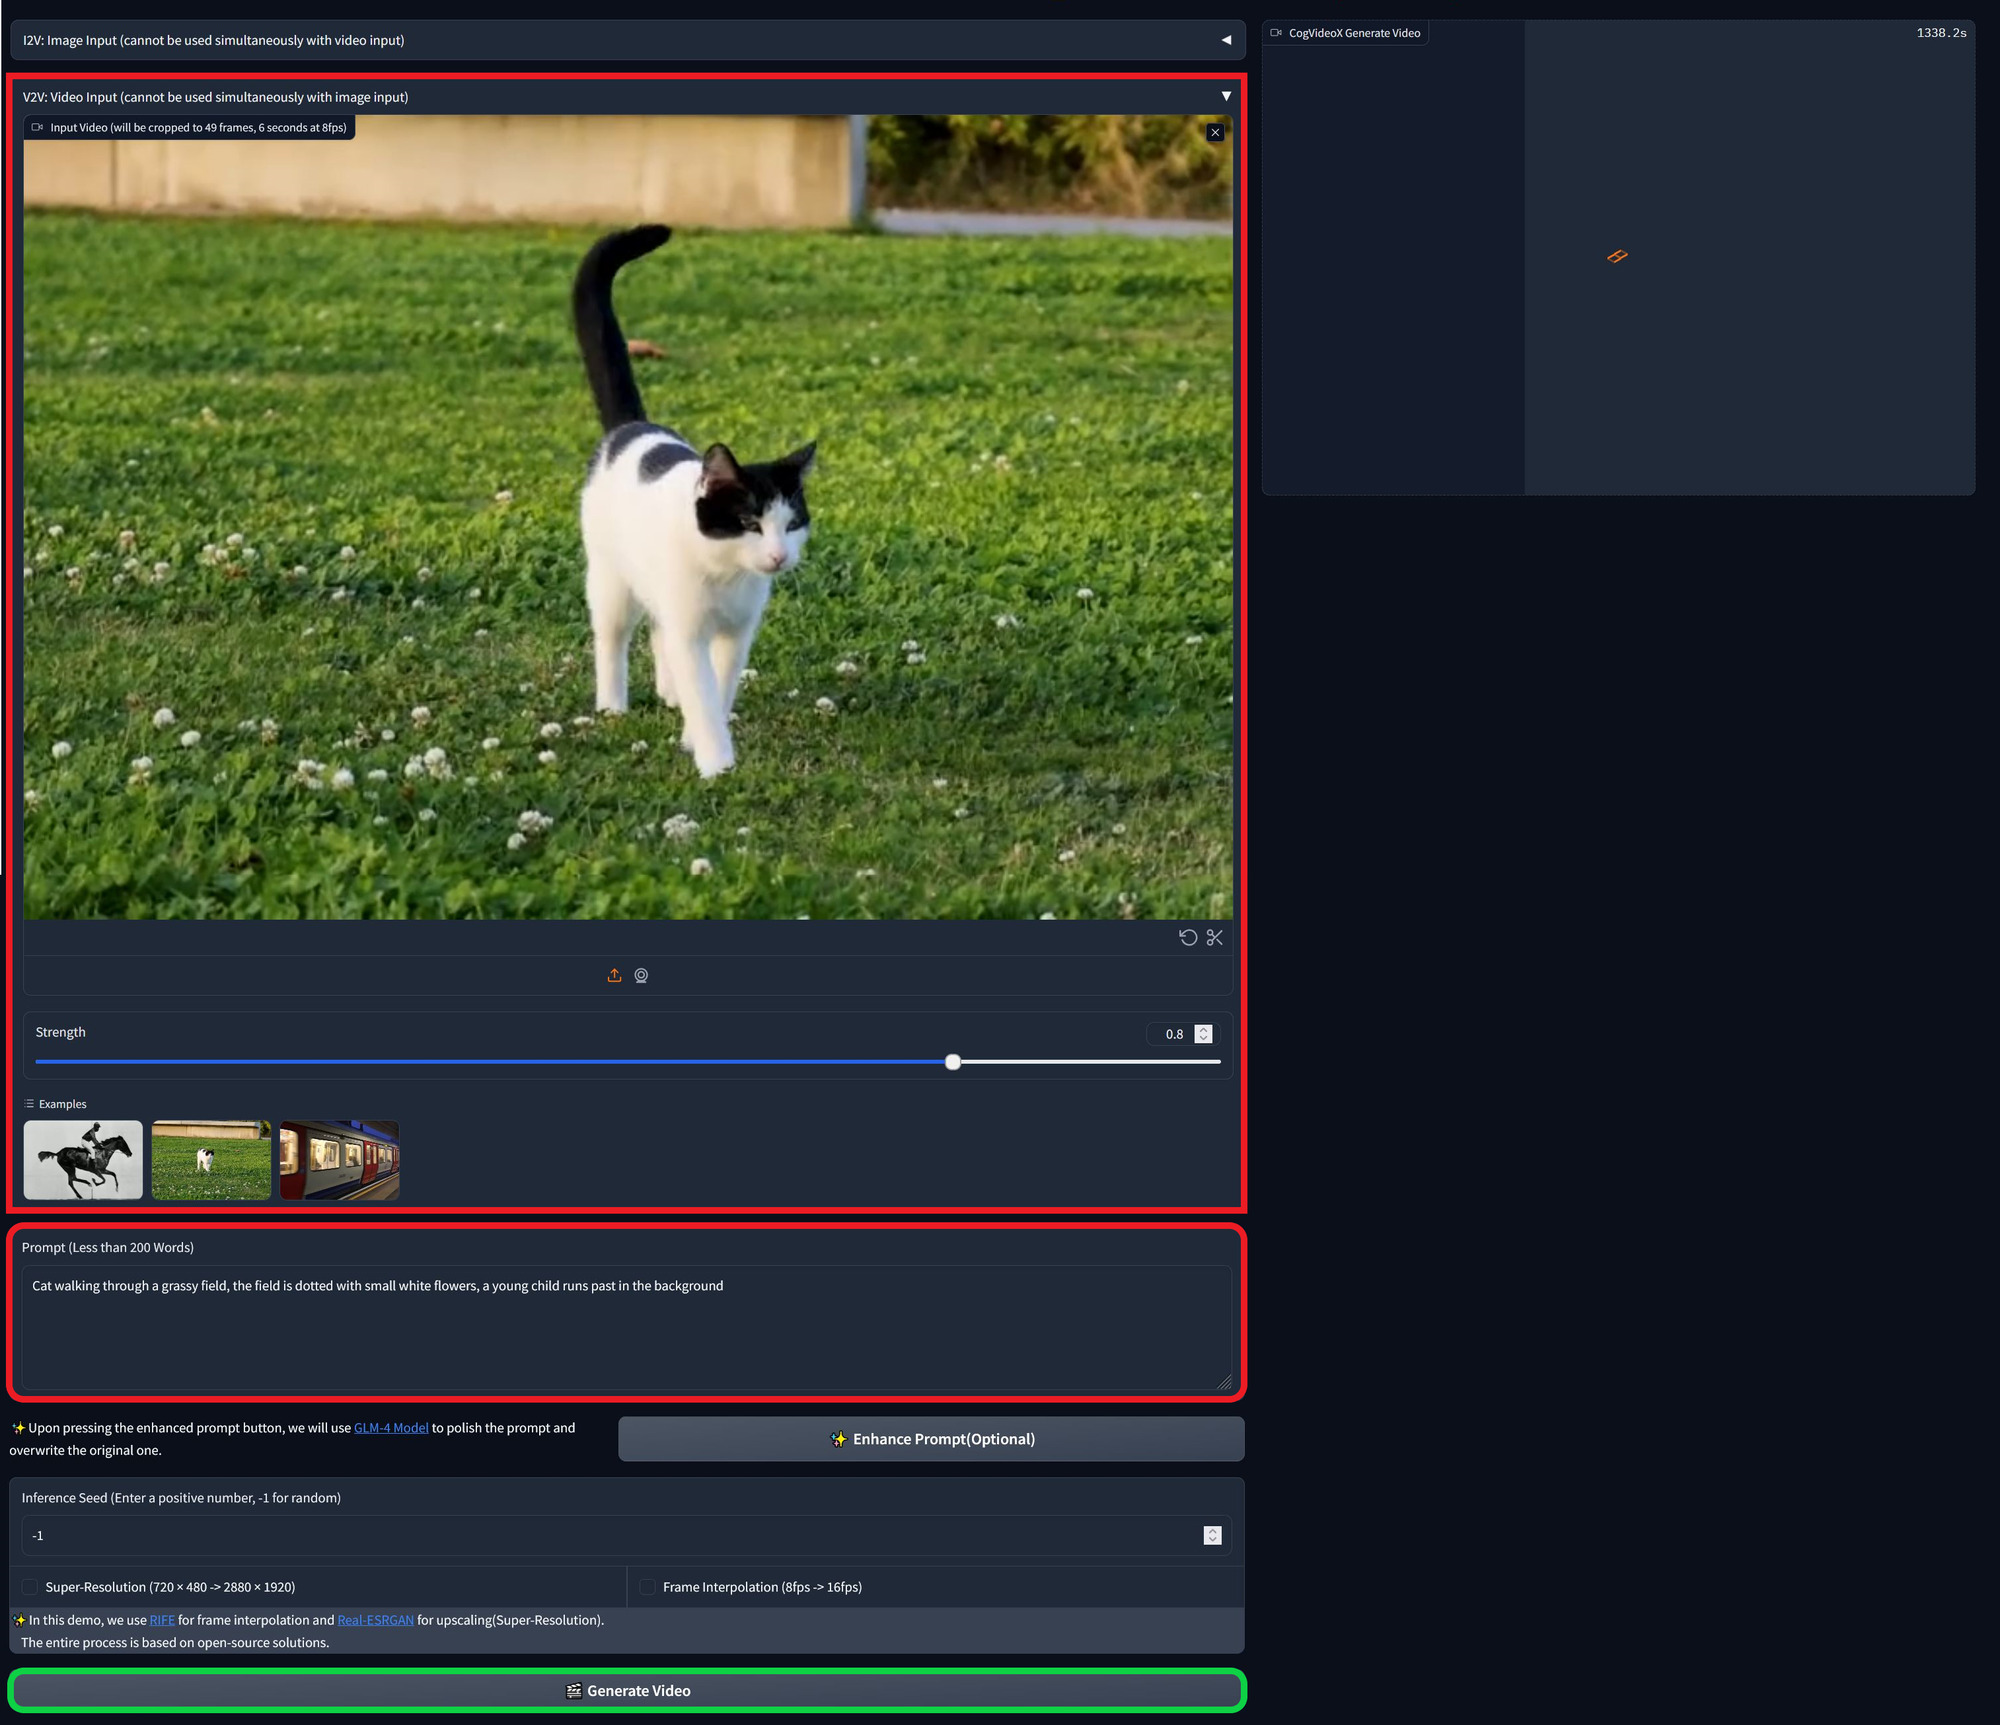Screen dimensions: 2000x1725
Task: Enable Super-Resolution upscaling
Action: pos(29,1586)
